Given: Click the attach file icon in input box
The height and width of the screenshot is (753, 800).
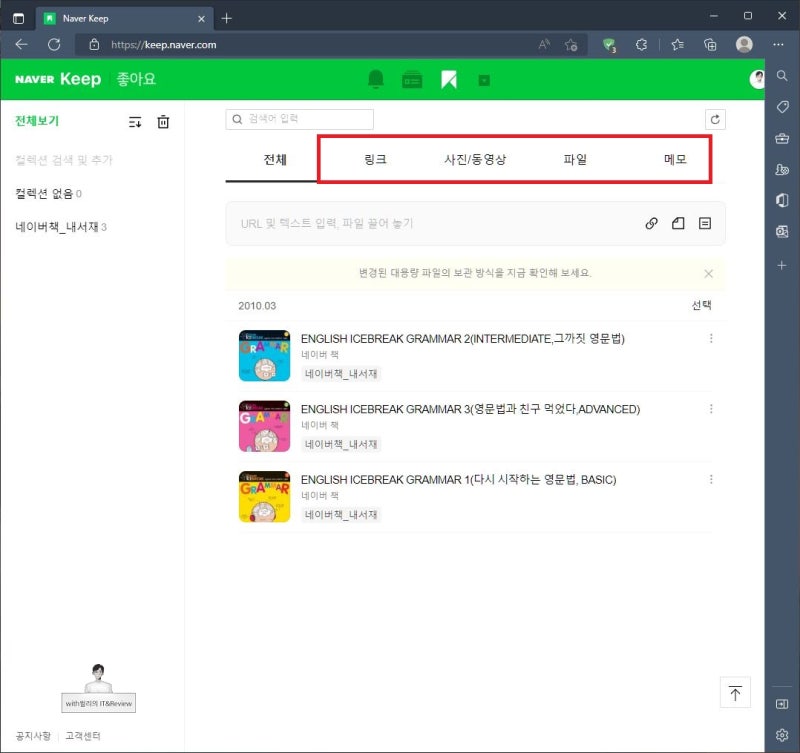Looking at the screenshot, I should tap(678, 223).
